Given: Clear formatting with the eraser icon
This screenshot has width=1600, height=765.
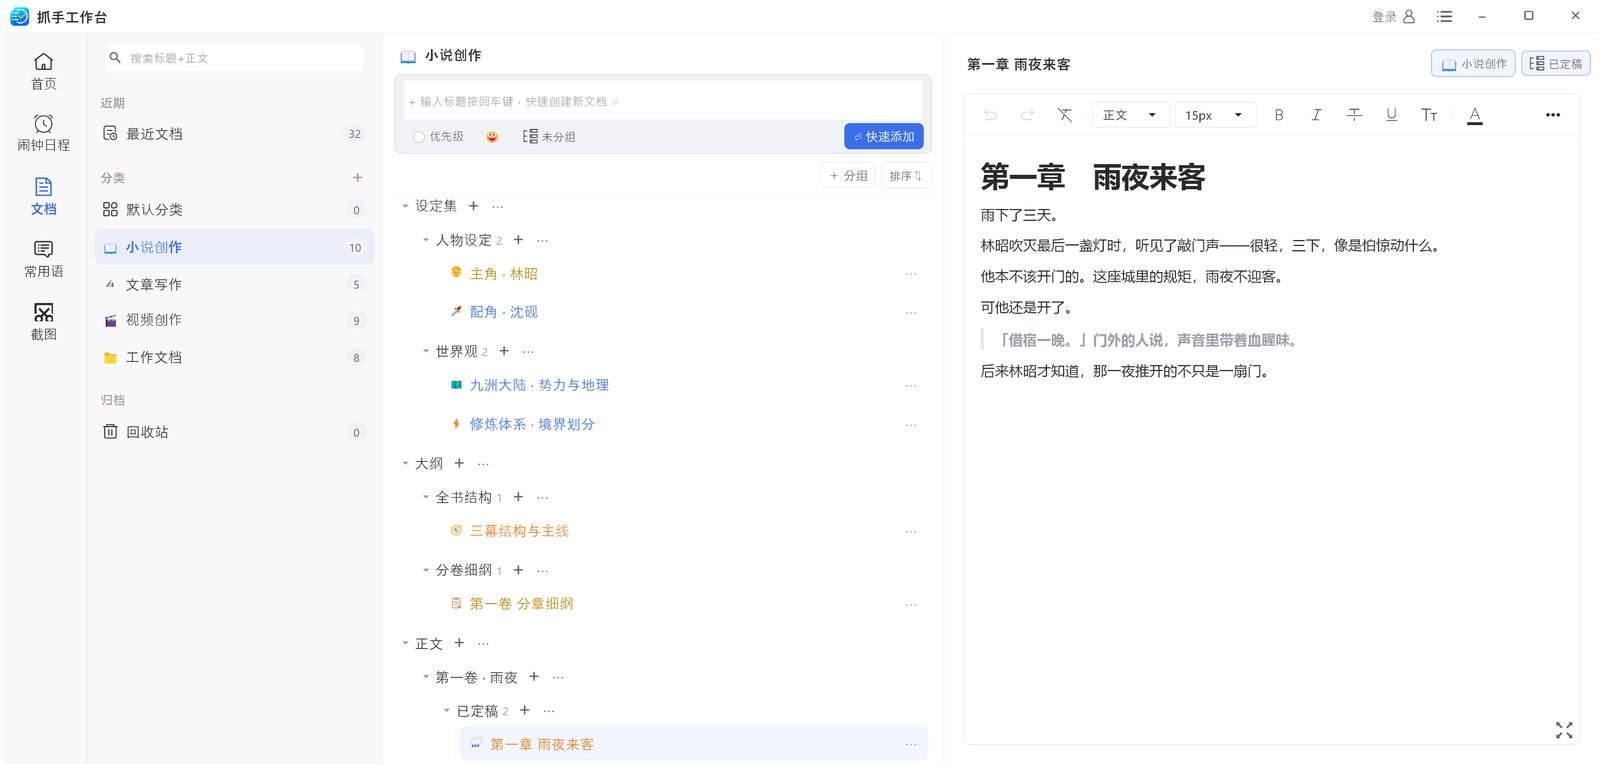Looking at the screenshot, I should 1065,115.
